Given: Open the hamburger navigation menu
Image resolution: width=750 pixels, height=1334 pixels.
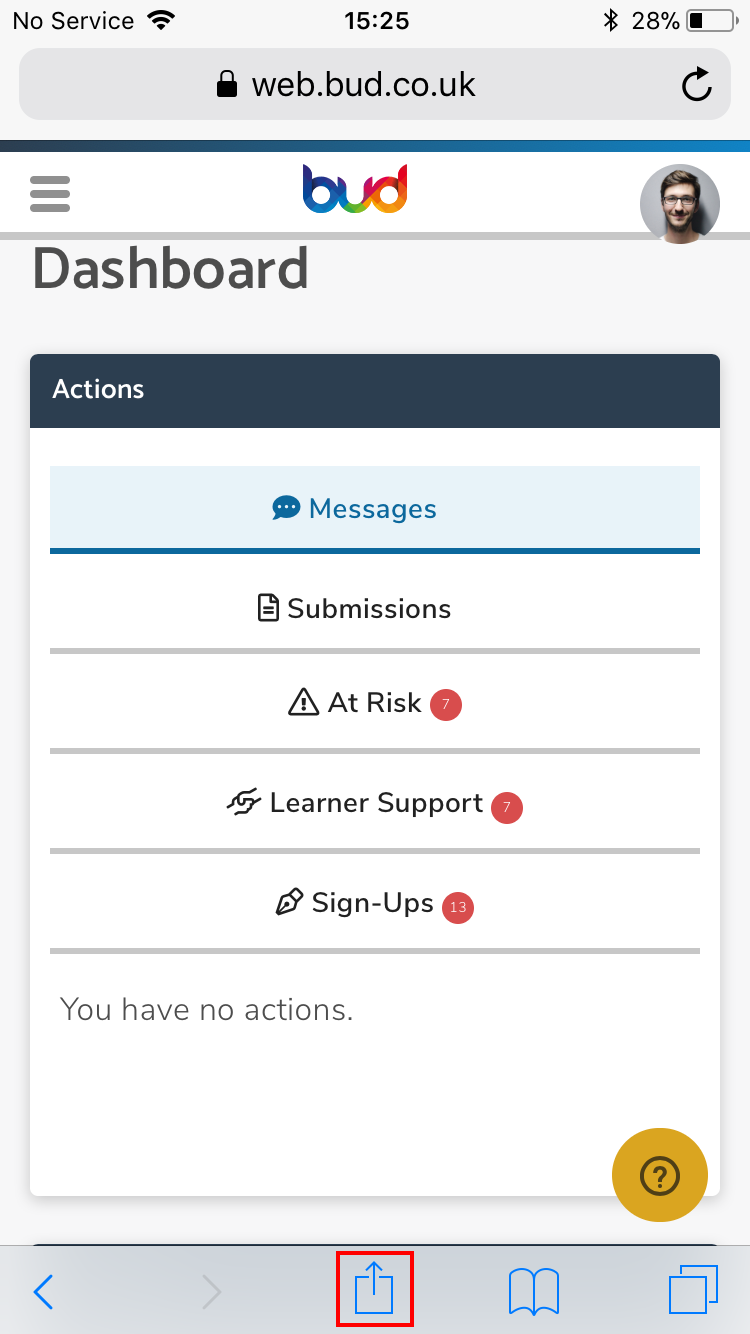Looking at the screenshot, I should click(x=50, y=194).
